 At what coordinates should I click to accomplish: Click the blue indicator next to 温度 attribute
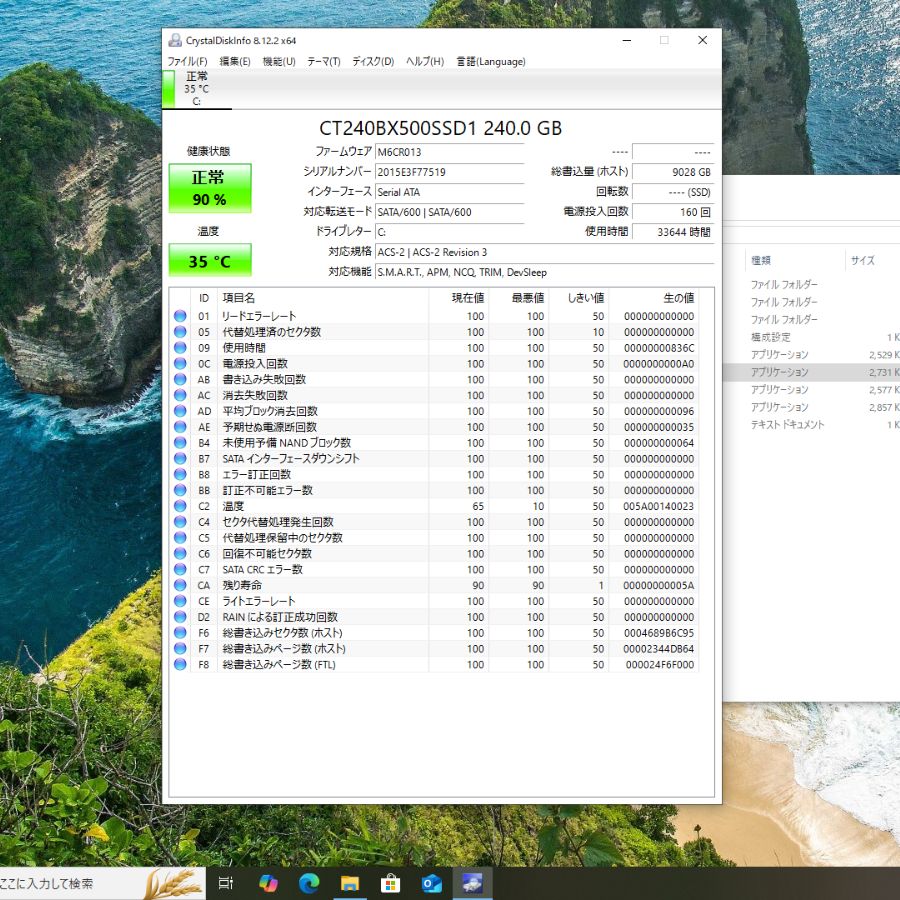point(181,506)
